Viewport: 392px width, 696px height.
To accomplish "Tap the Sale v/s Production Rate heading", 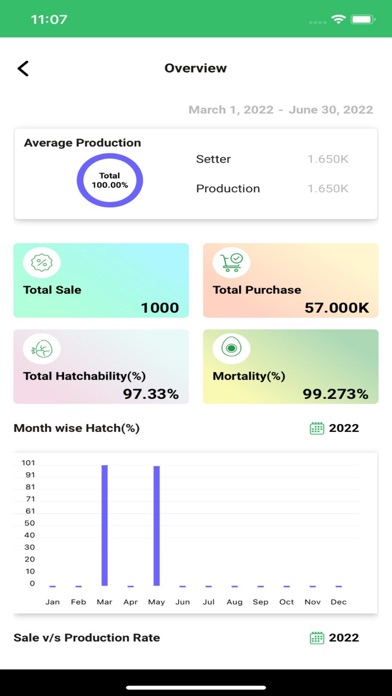I will [x=87, y=638].
